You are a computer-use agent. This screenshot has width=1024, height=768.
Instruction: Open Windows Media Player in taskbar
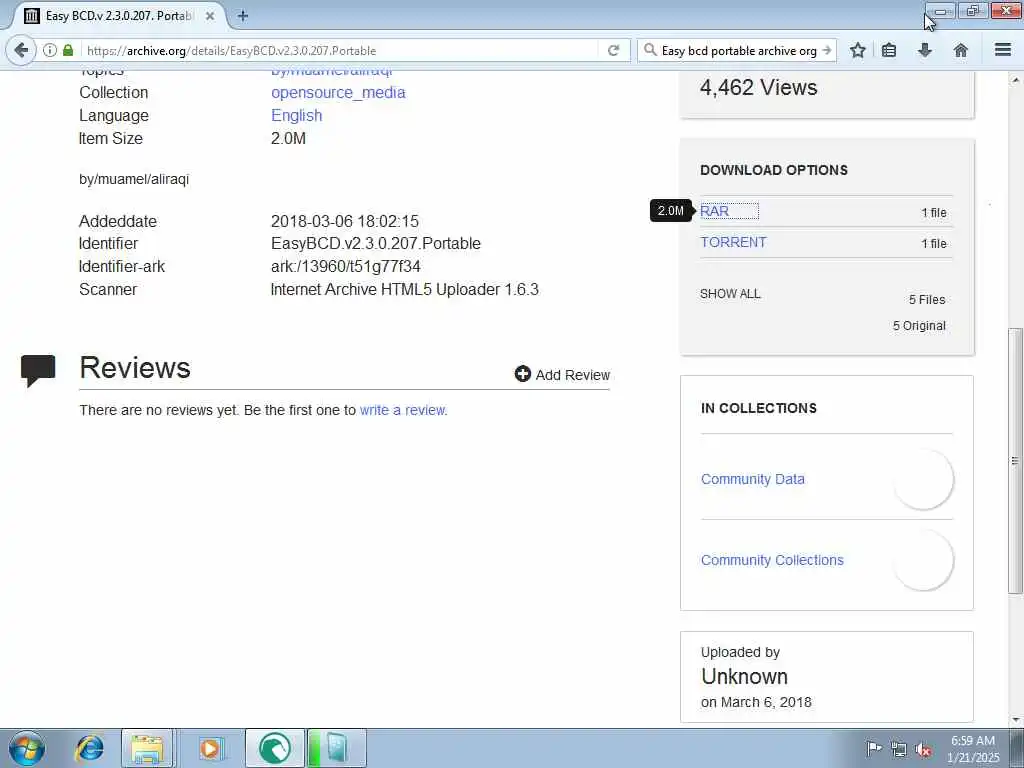coord(210,748)
